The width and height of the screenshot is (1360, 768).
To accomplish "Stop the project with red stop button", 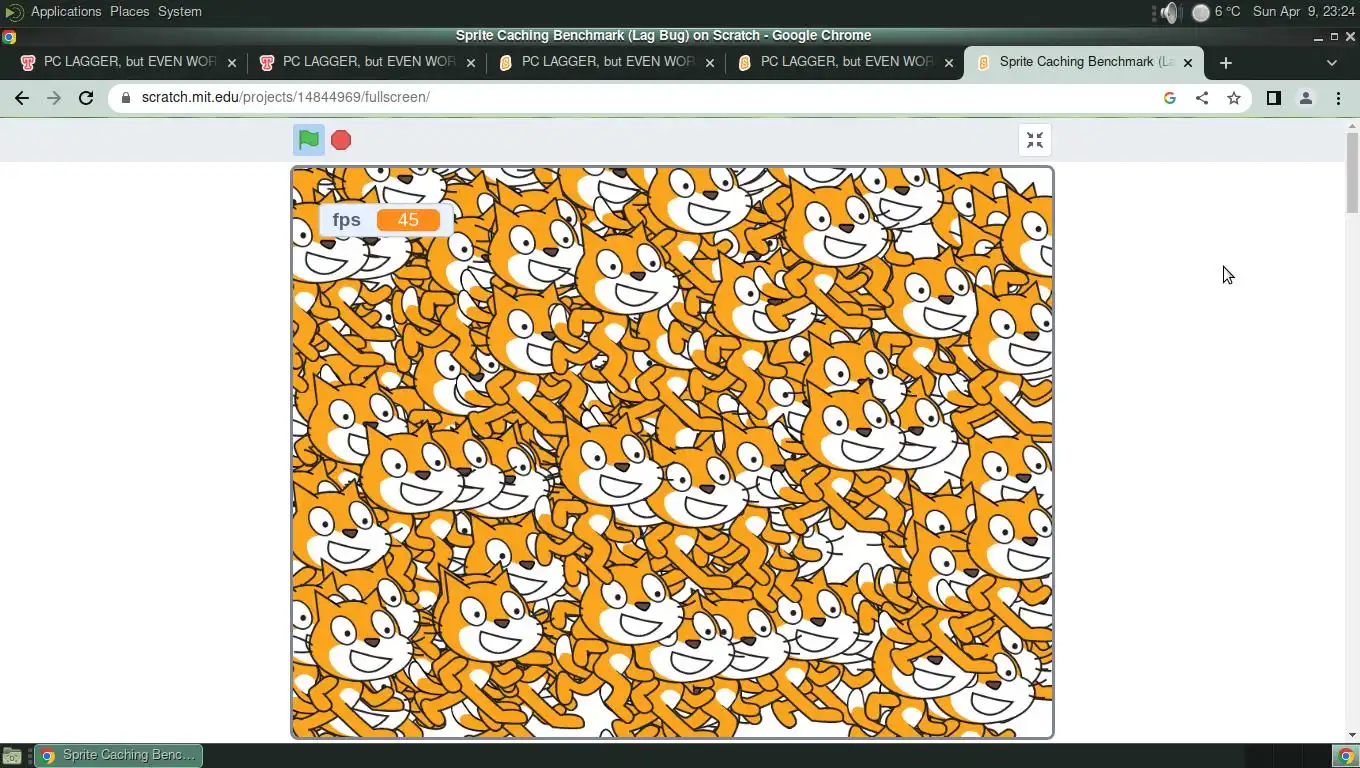I will tap(341, 140).
